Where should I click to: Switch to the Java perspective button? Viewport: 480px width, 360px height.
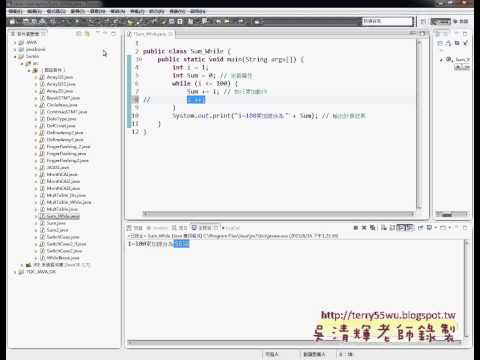click(x=440, y=21)
